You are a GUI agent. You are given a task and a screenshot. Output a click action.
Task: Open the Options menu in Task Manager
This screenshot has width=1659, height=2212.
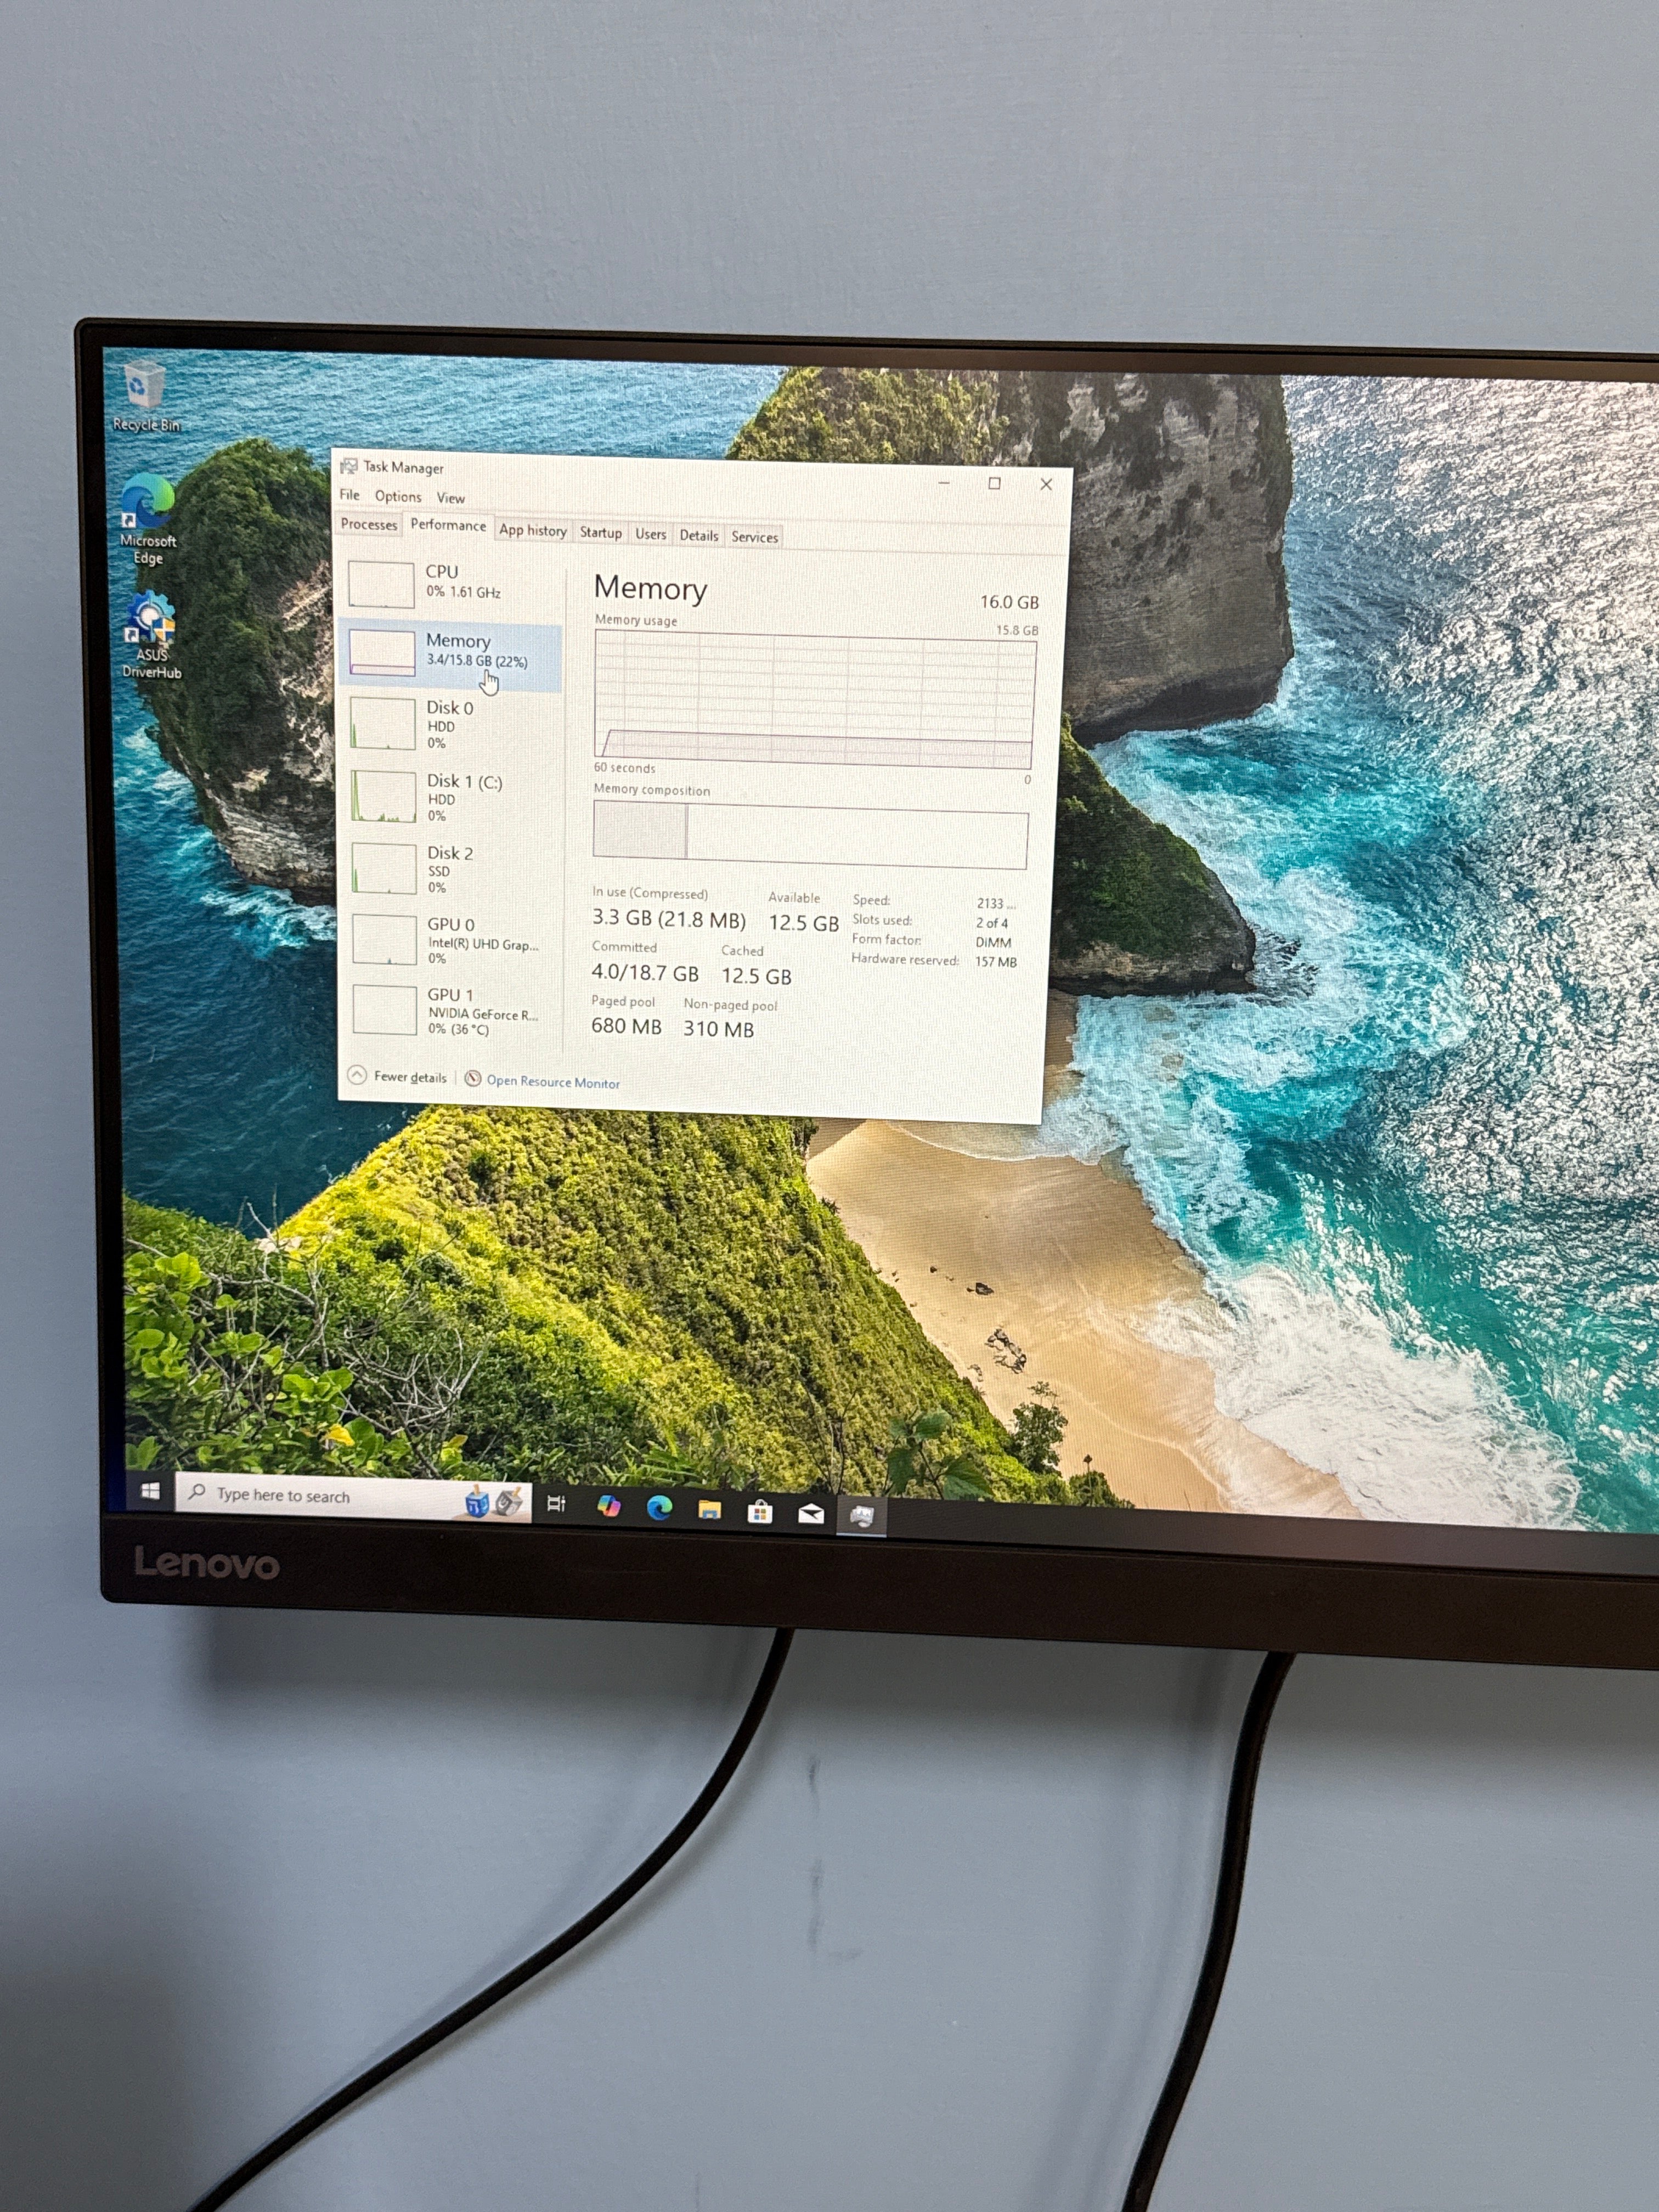point(398,496)
